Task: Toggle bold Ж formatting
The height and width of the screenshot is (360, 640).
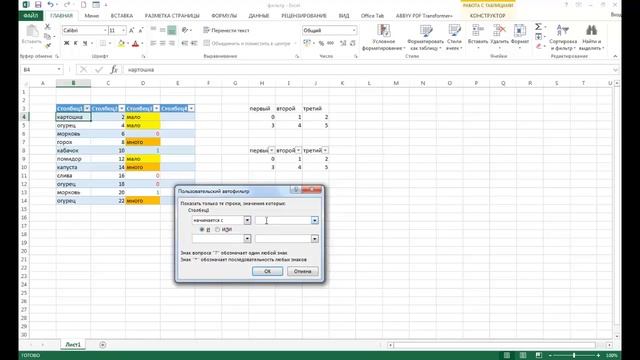Action: [x=67, y=43]
